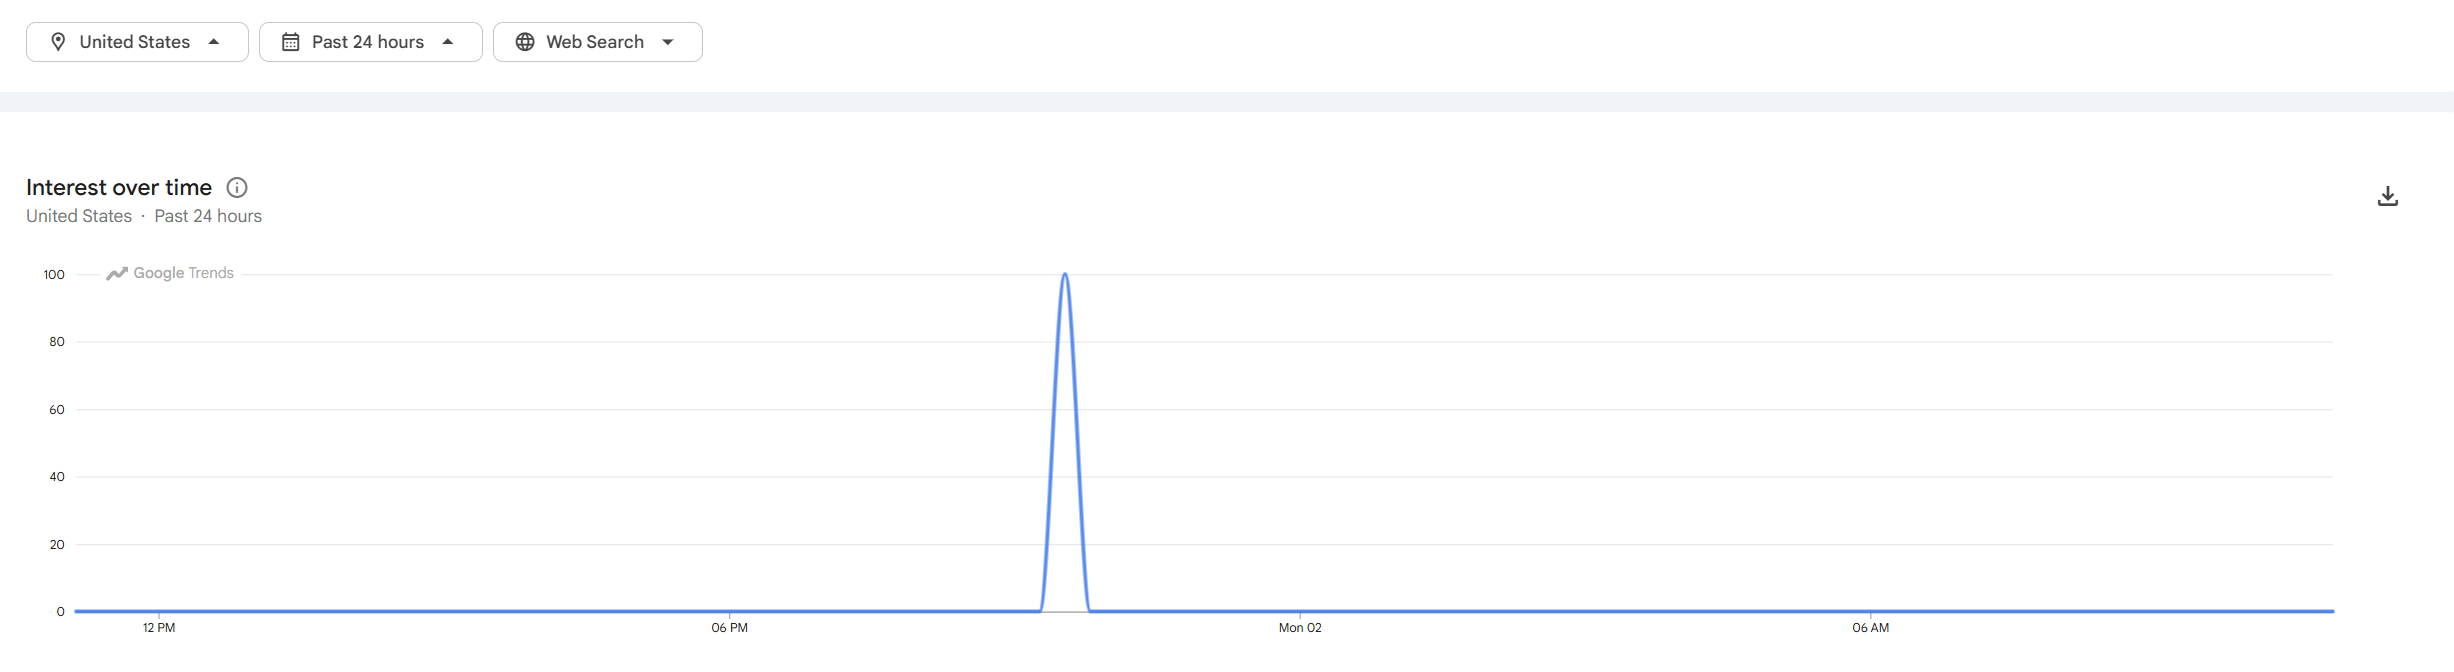Select the 06 AM axis marker
Screen dimensions: 2454x672
[1870, 628]
